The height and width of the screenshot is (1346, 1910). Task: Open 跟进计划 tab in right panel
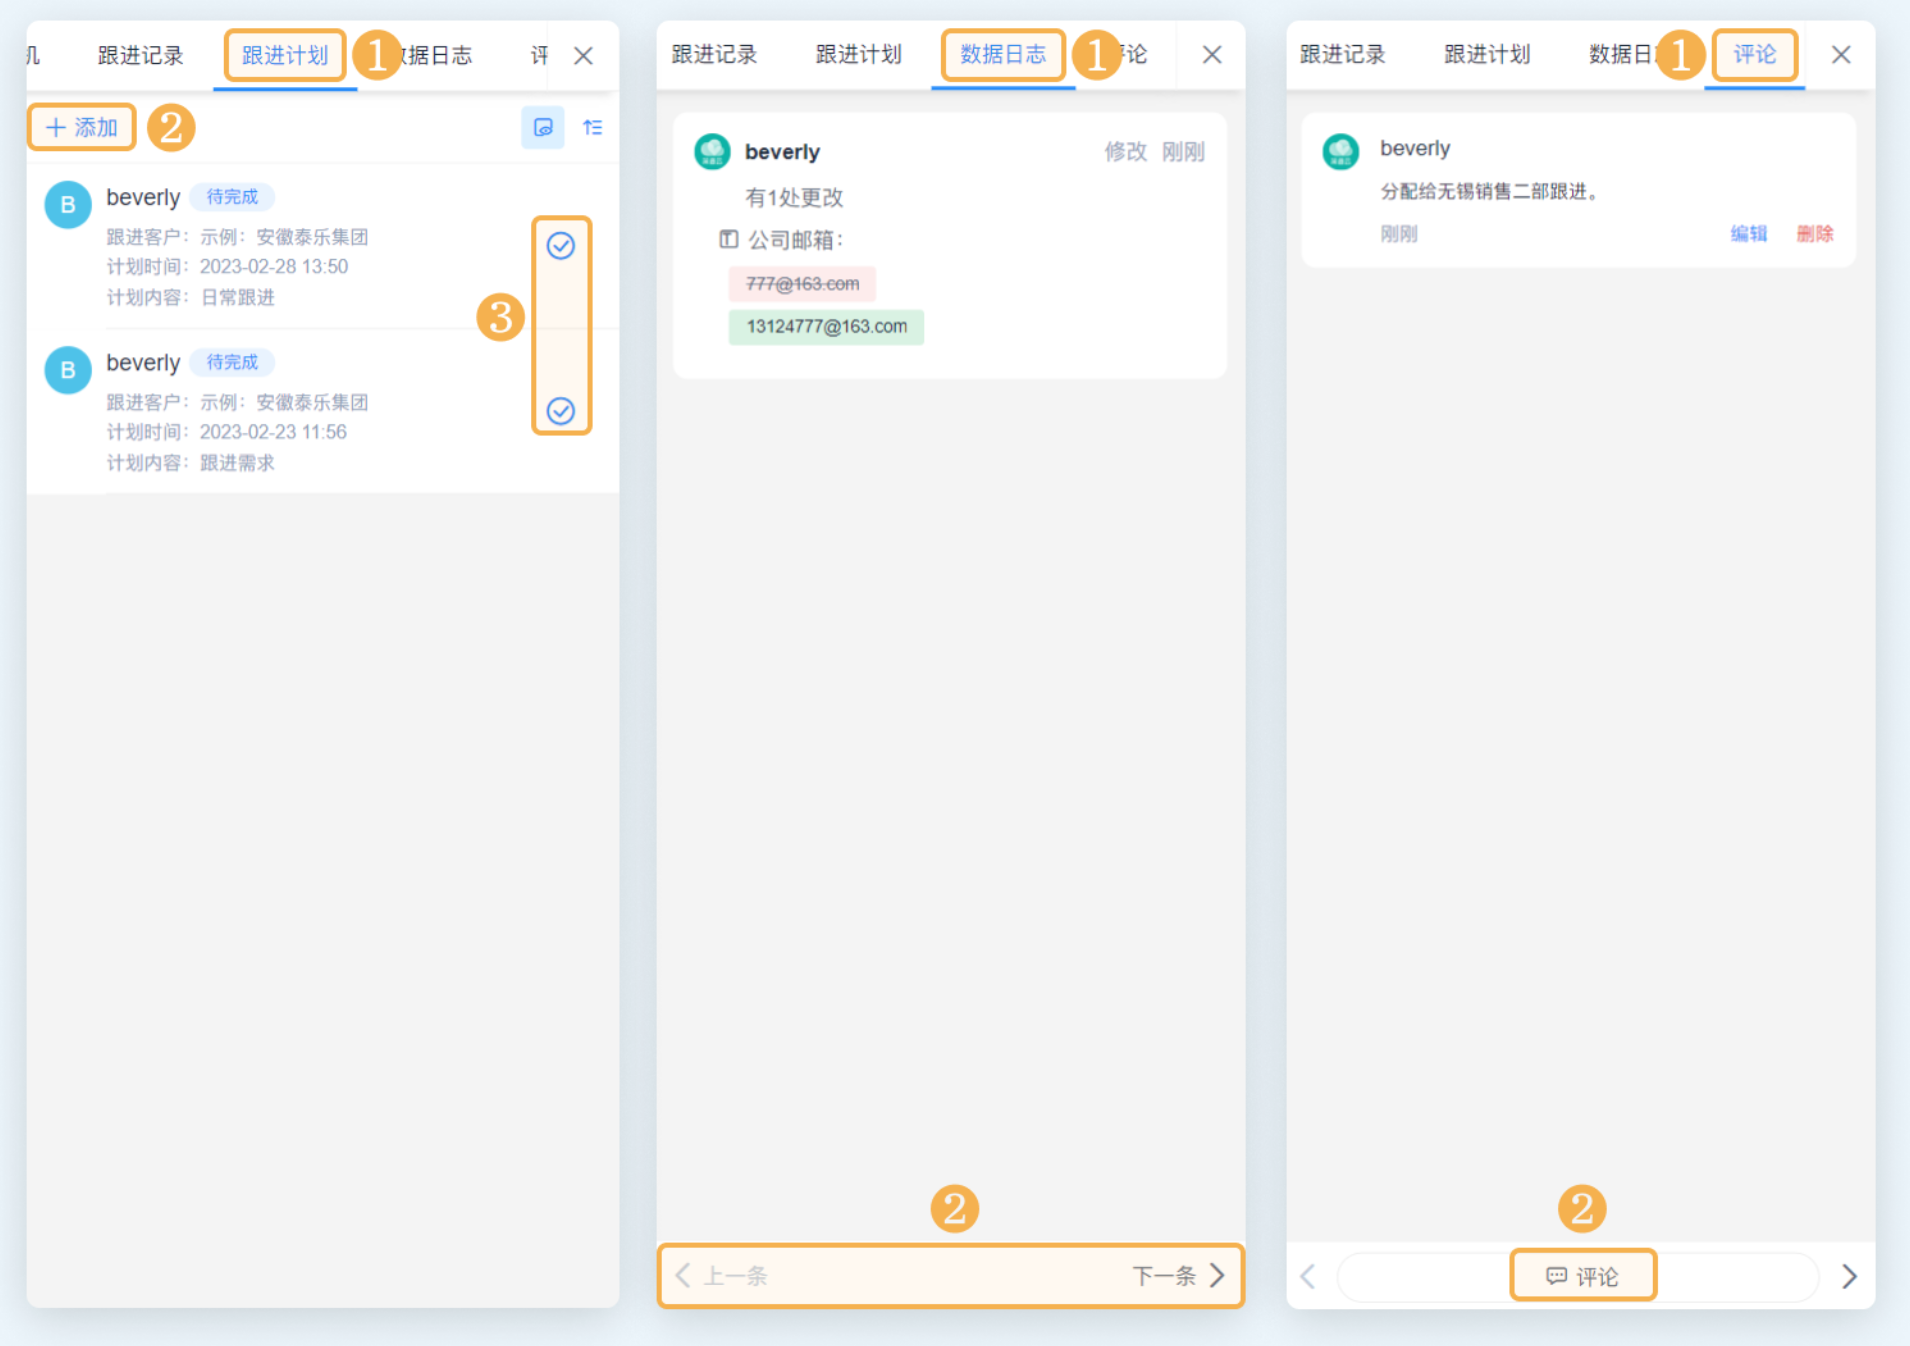(1487, 54)
